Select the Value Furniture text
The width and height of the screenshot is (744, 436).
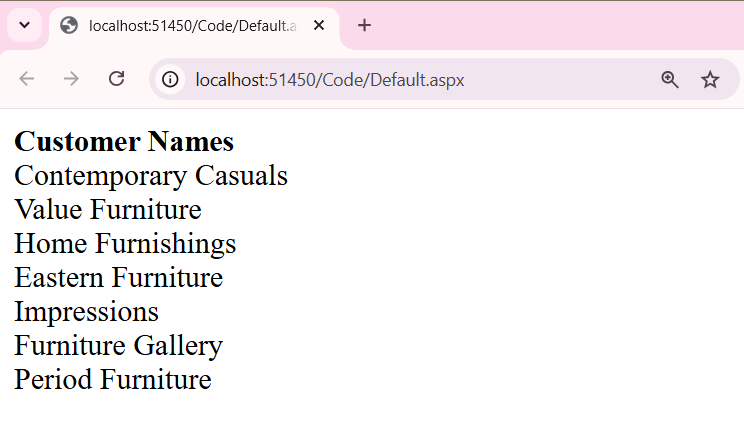(x=108, y=209)
